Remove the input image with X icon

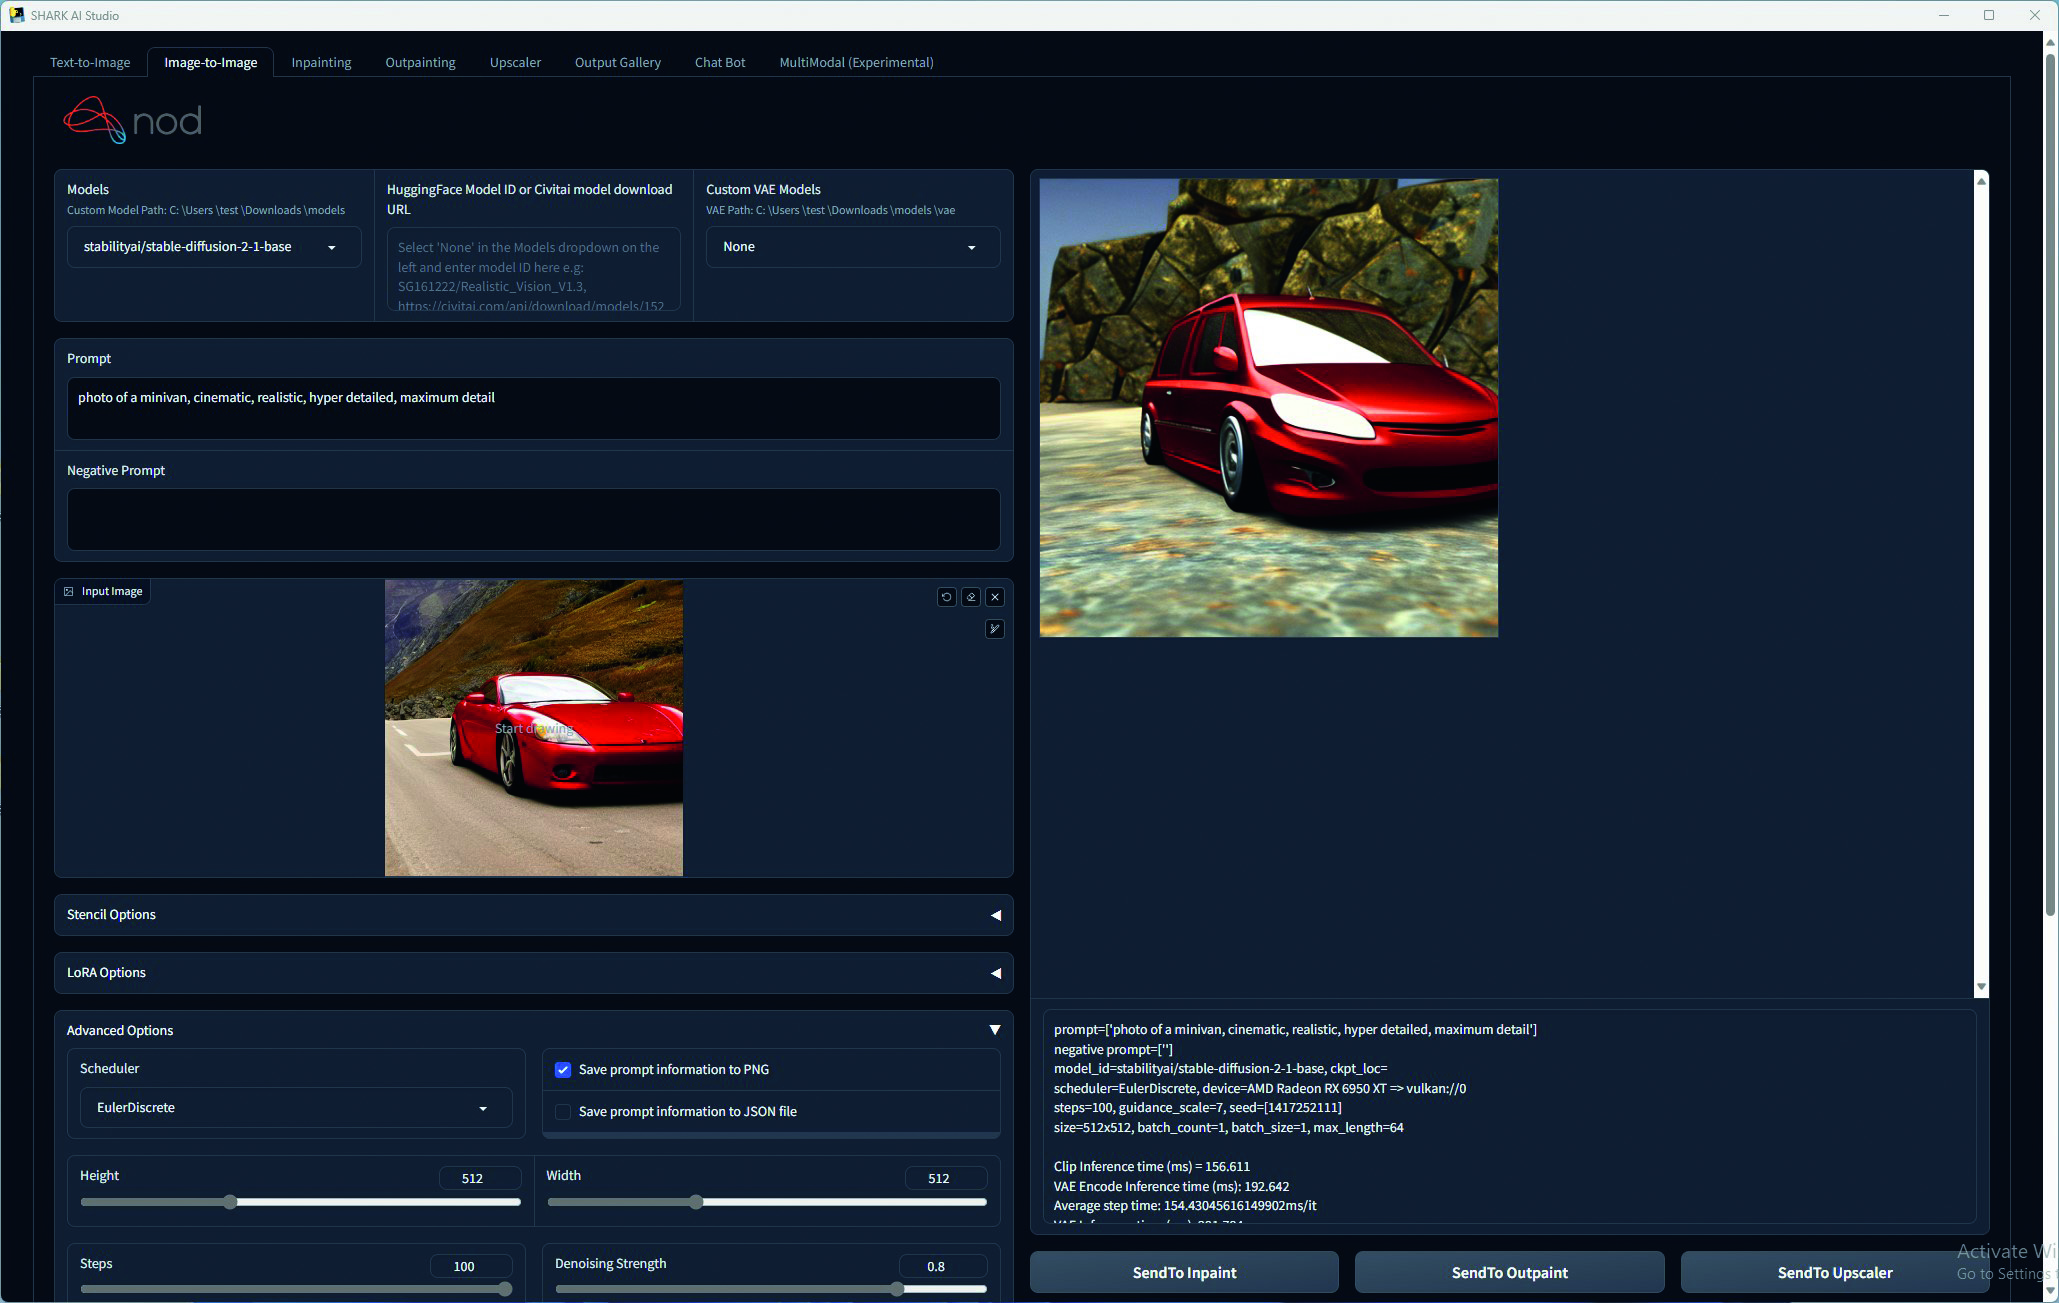(x=995, y=597)
